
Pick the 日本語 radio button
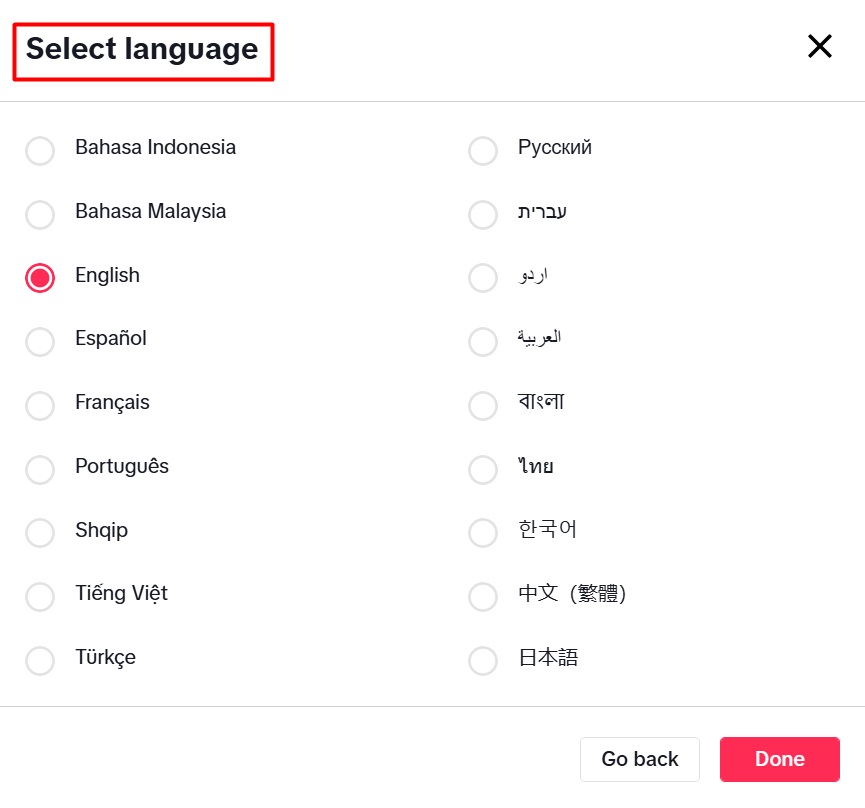(x=483, y=660)
